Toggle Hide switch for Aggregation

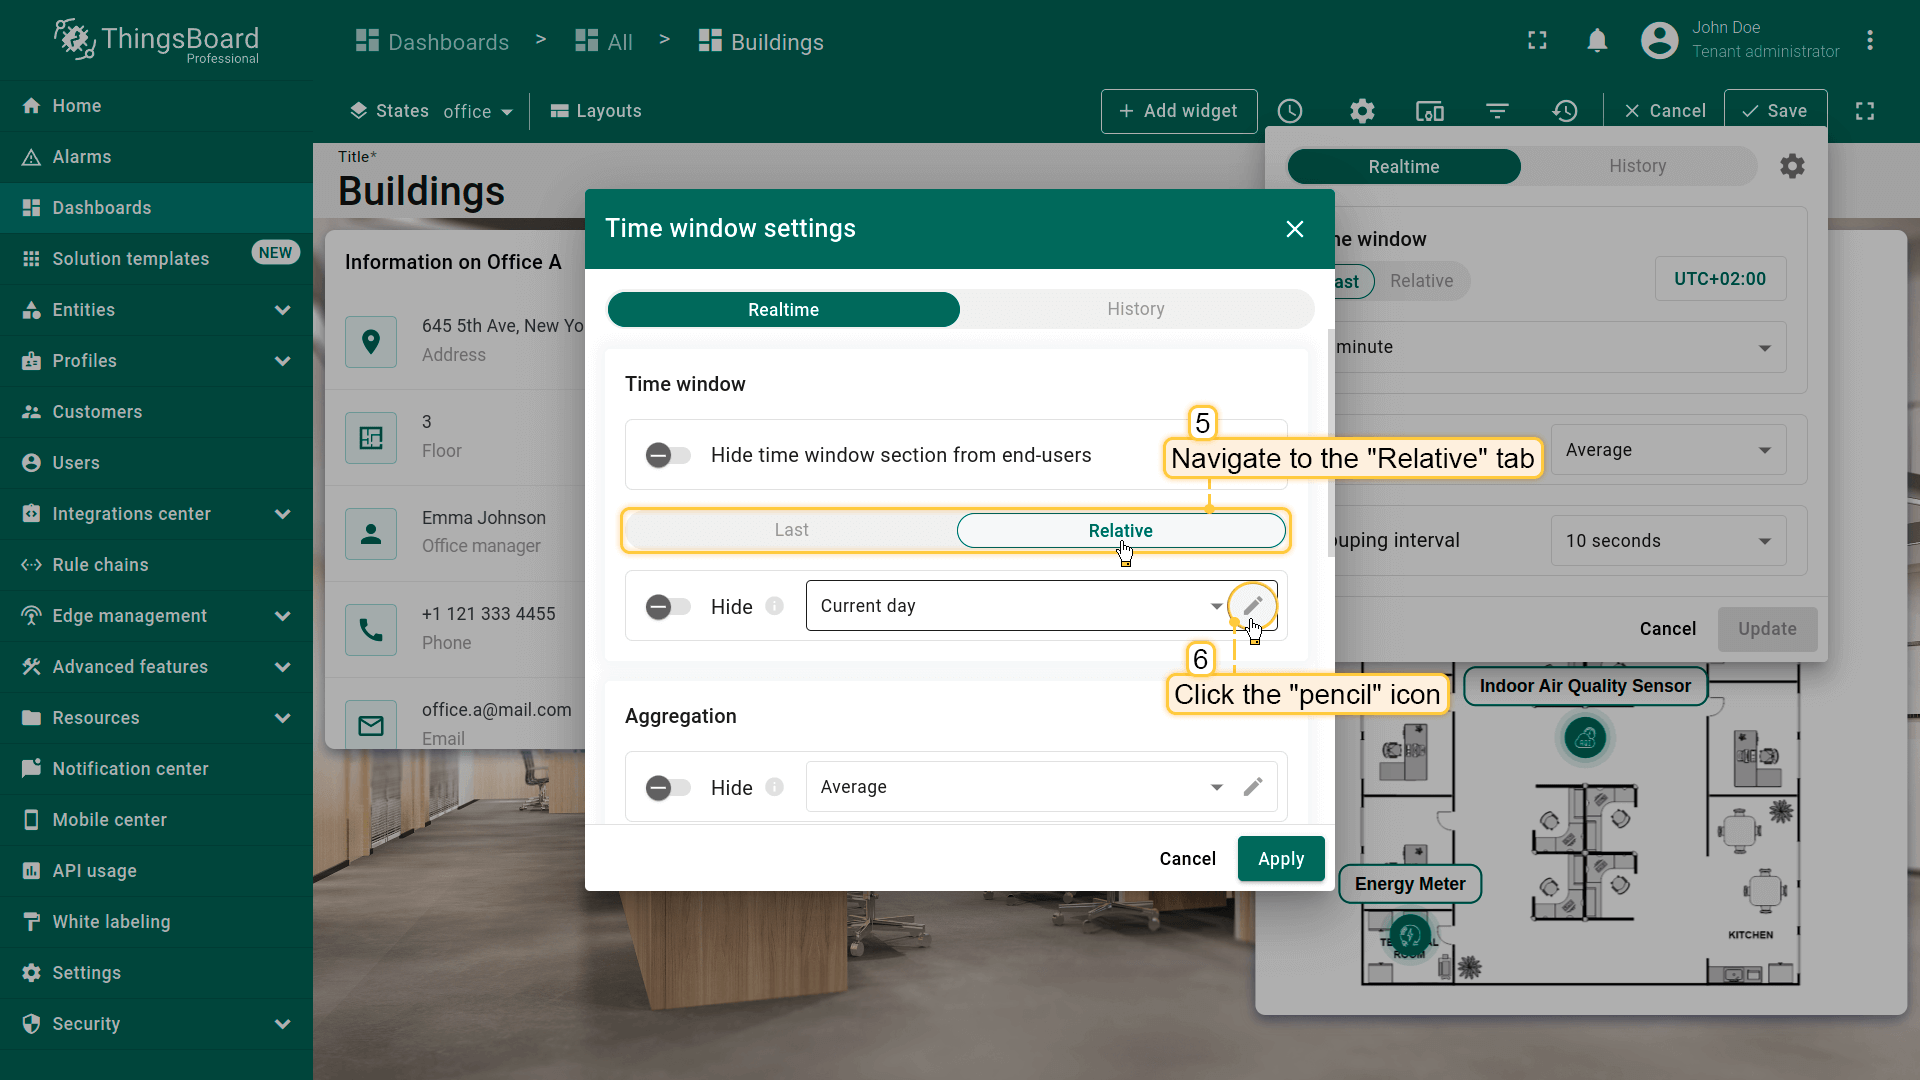click(668, 788)
